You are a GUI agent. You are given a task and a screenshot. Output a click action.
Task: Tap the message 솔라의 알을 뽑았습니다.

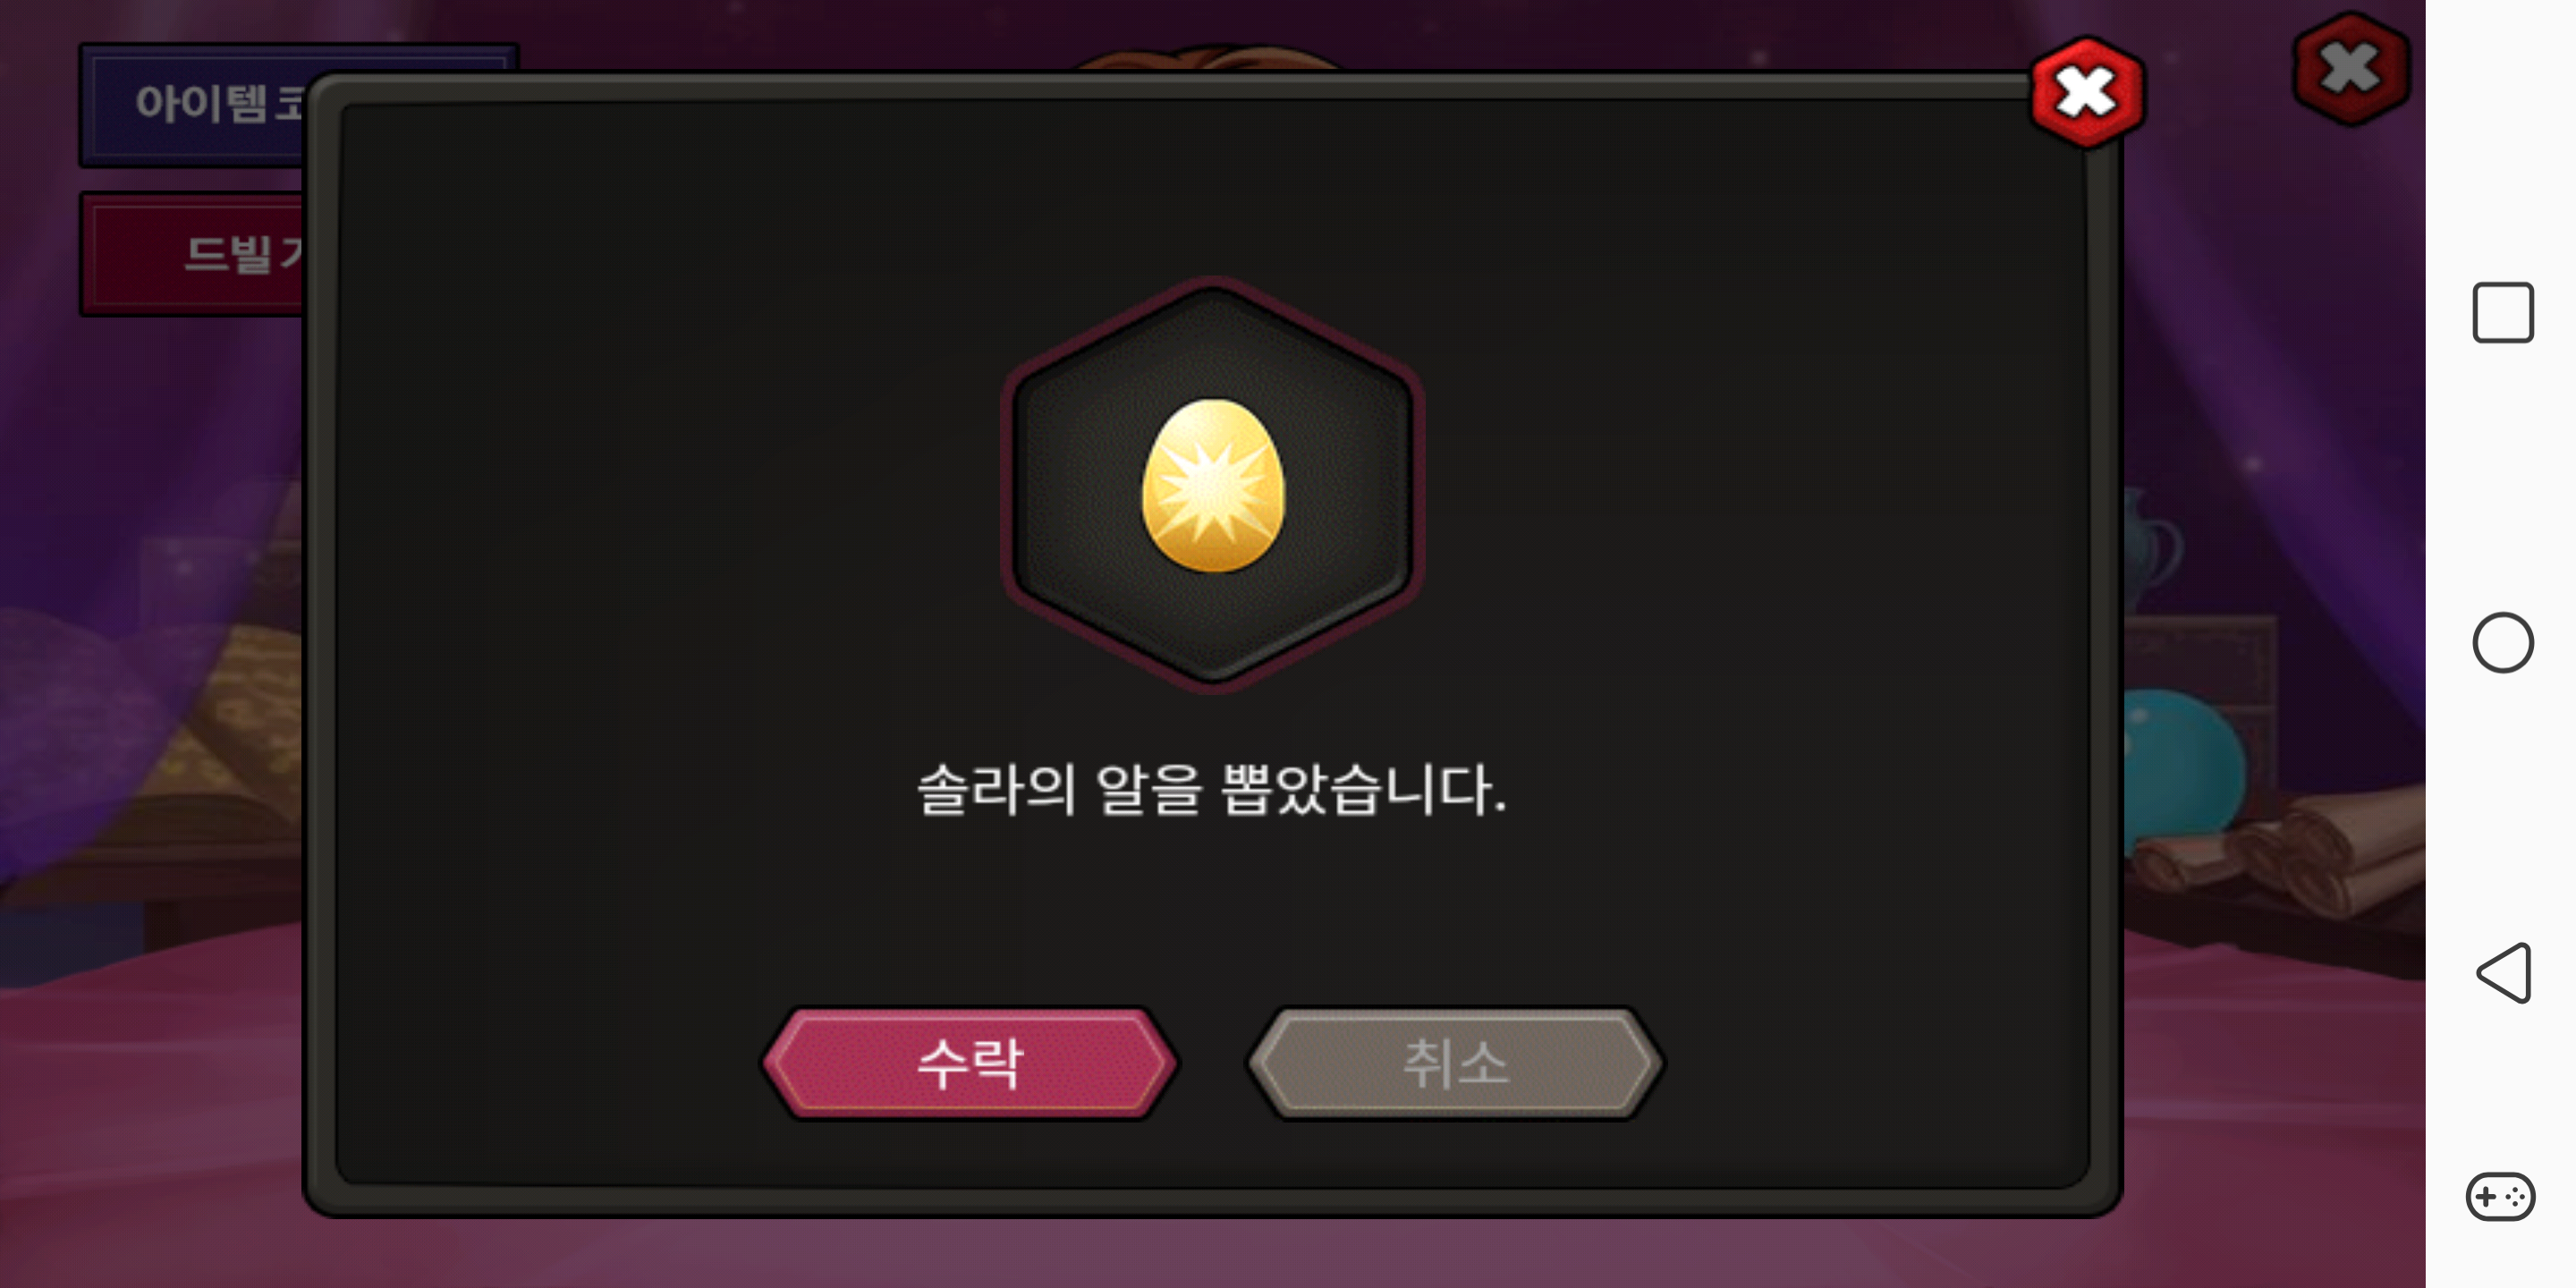(1212, 789)
